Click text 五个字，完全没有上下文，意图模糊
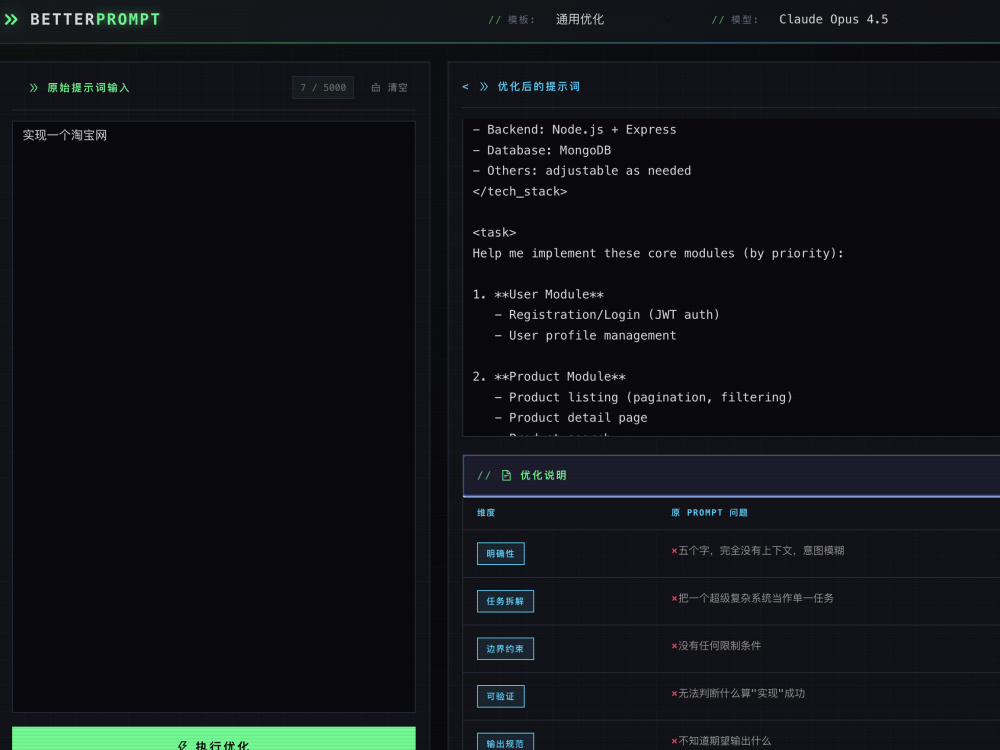This screenshot has width=1000, height=750. click(761, 550)
